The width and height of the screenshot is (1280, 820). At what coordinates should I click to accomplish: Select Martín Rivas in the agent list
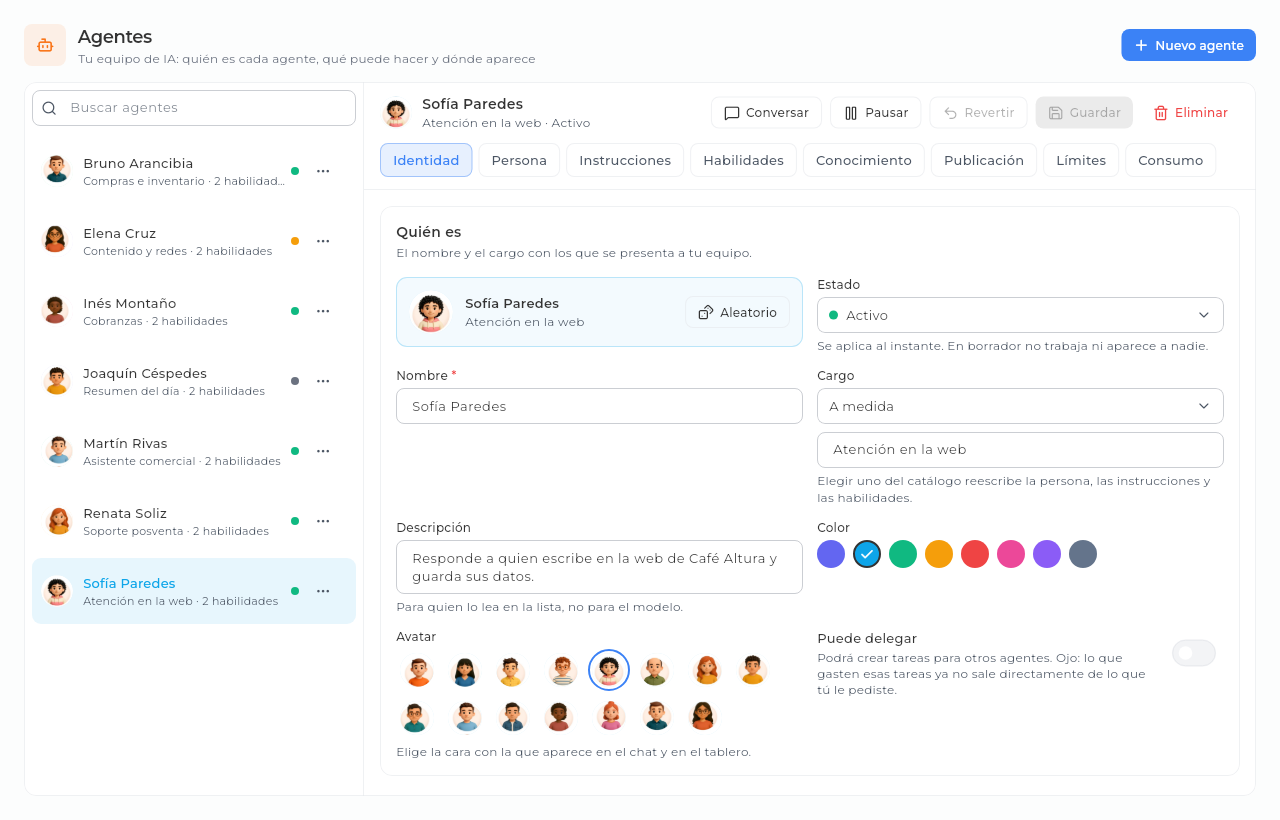pyautogui.click(x=194, y=451)
